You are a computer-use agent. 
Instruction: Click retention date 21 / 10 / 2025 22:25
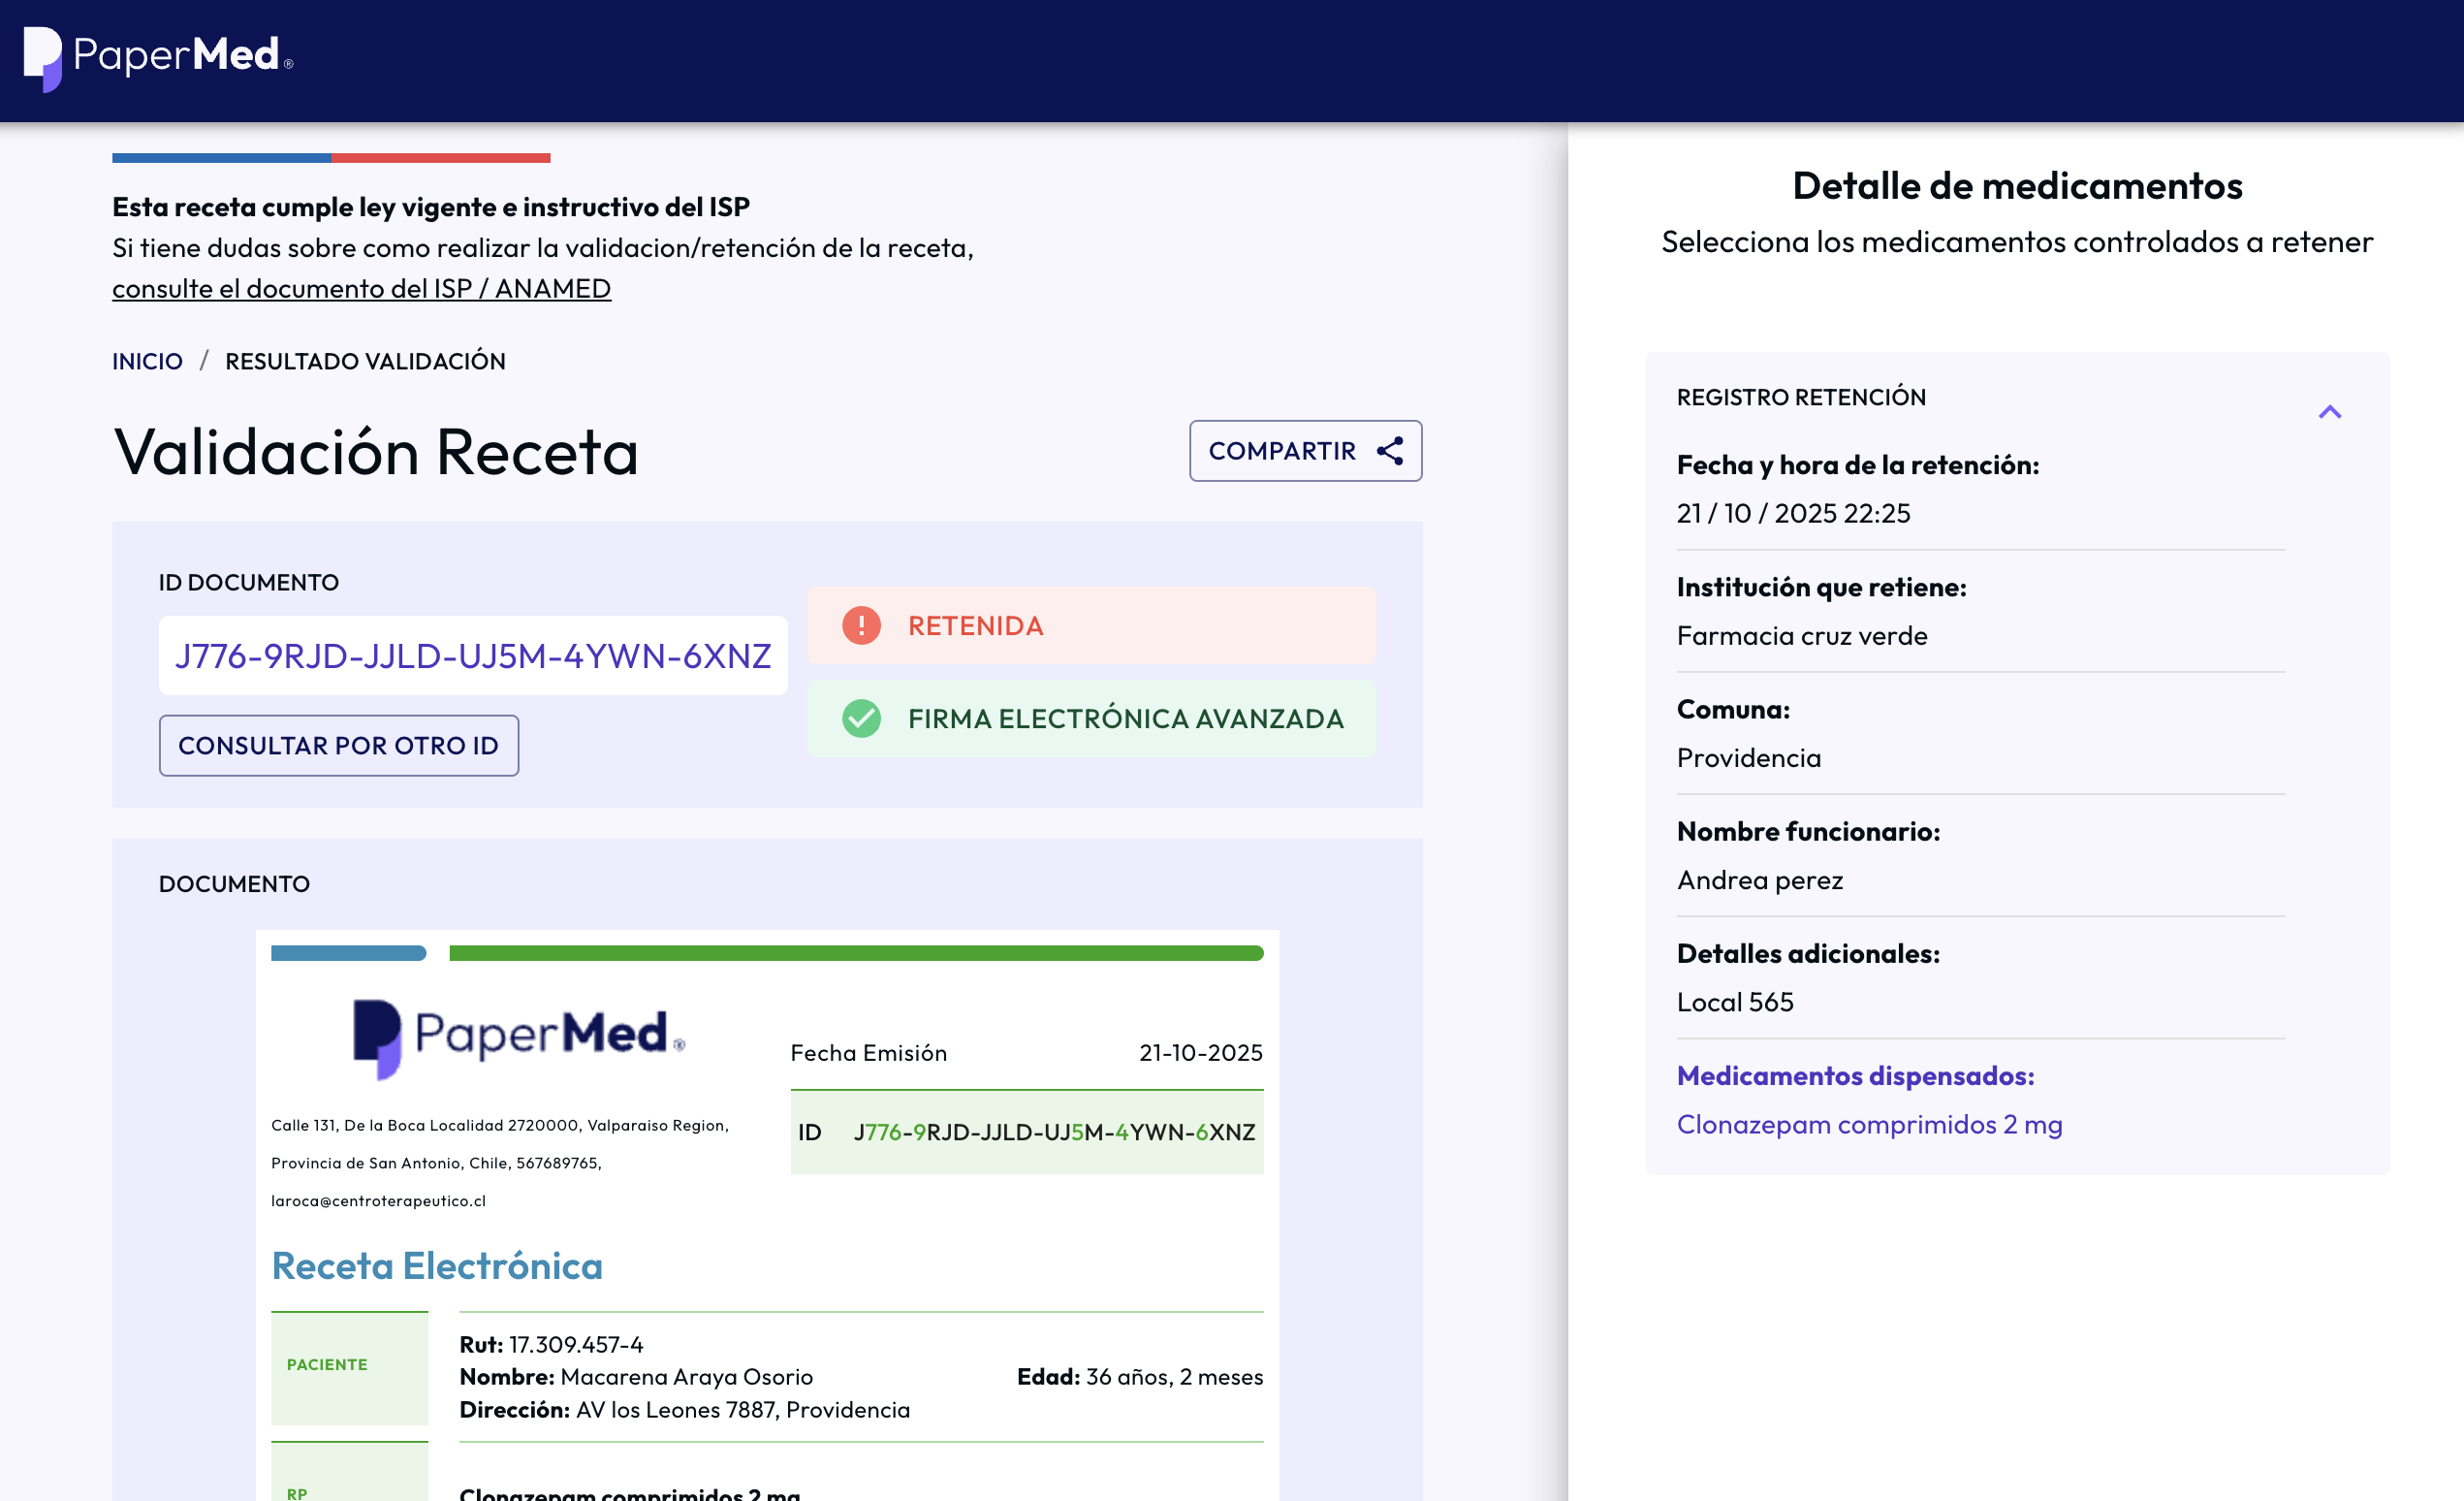click(x=1793, y=513)
